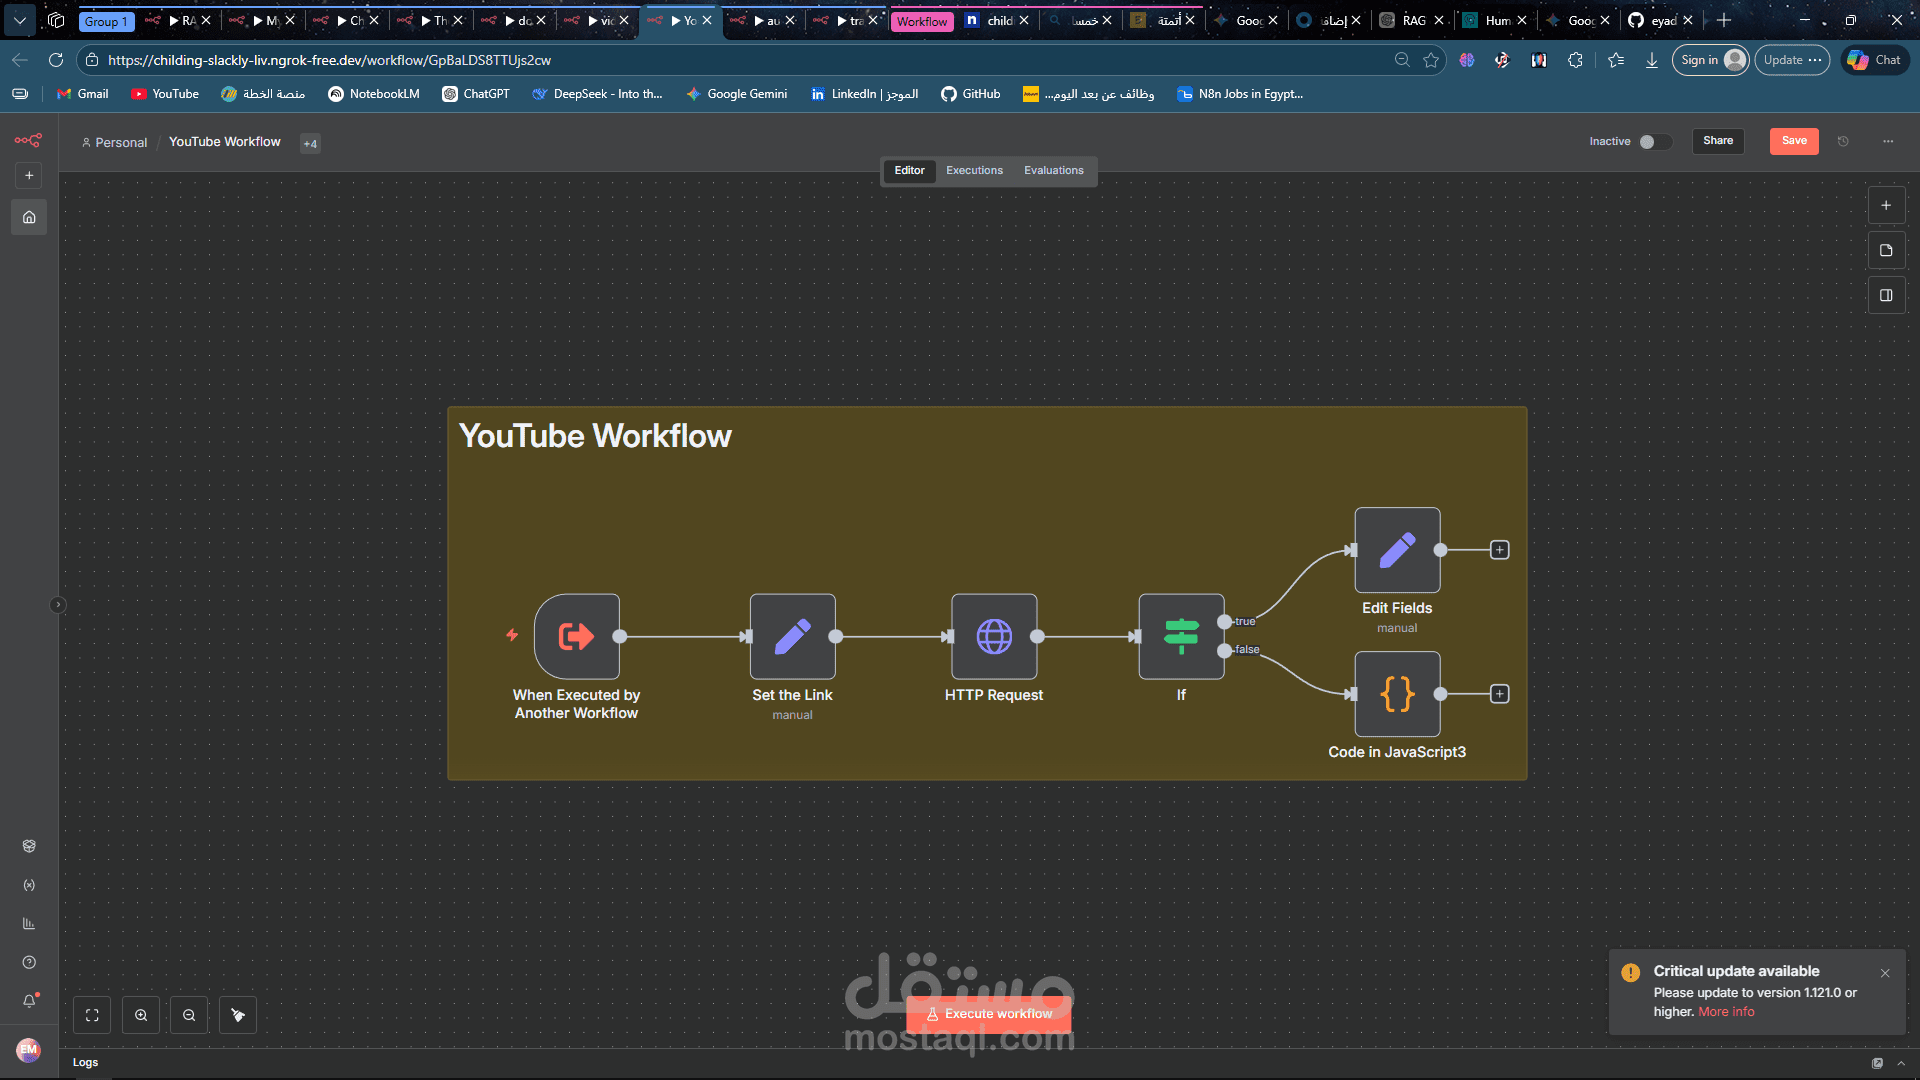Viewport: 1920px width, 1080px height.
Task: Toggle the workflow Inactive switch
Action: (1654, 142)
